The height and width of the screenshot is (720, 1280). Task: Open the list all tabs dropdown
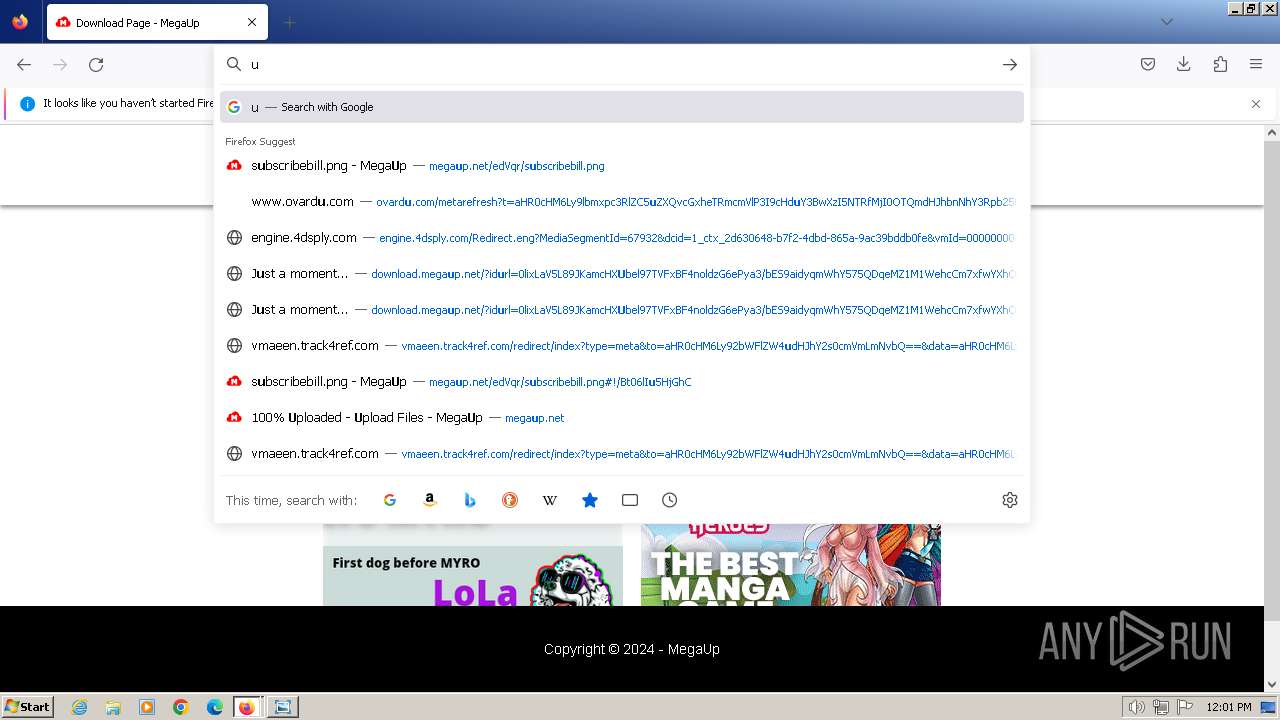coord(1166,22)
